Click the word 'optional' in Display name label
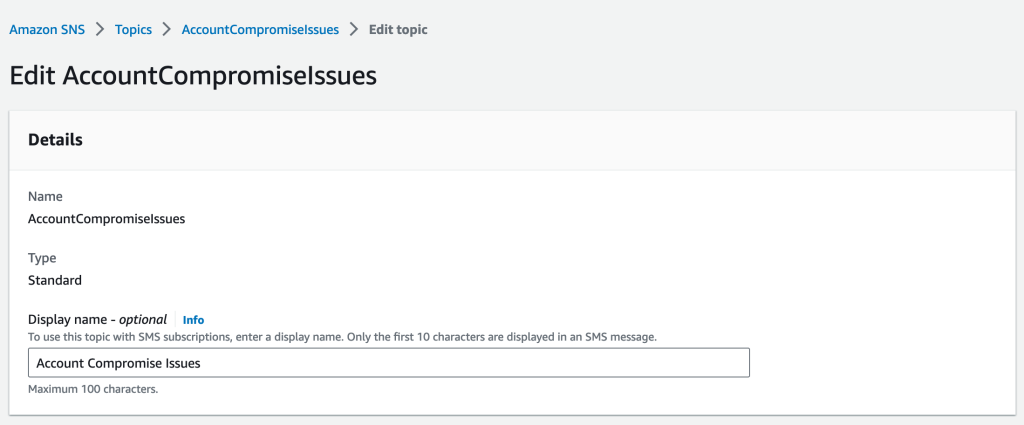 coord(142,319)
